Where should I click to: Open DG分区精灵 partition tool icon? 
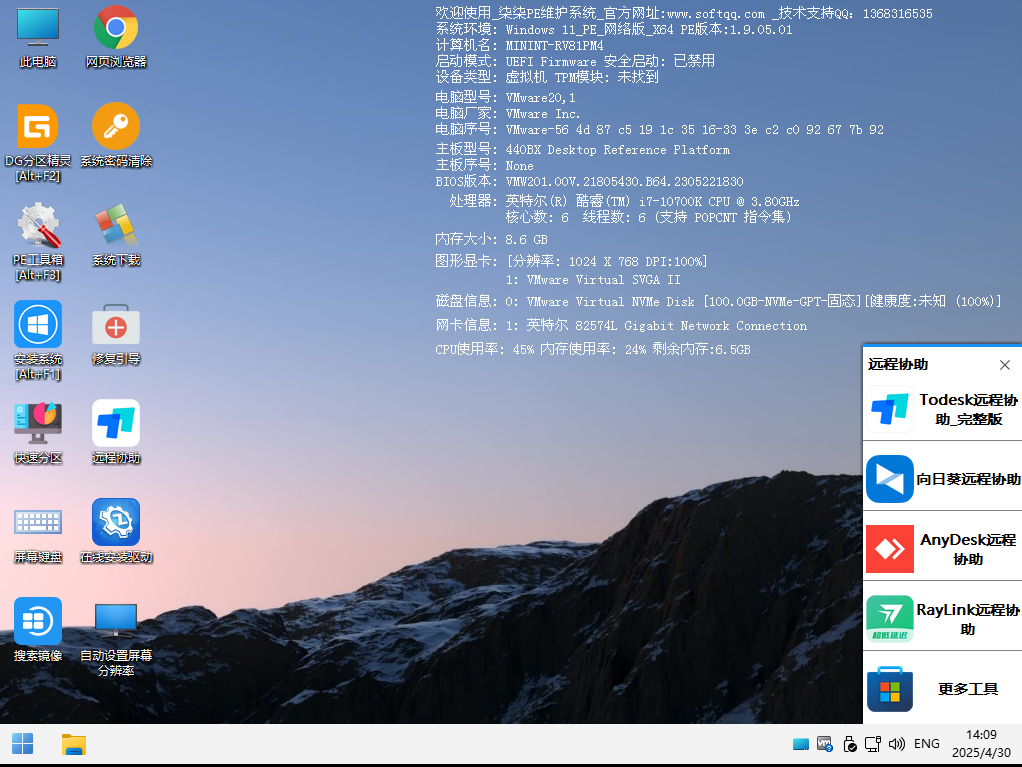tap(38, 126)
